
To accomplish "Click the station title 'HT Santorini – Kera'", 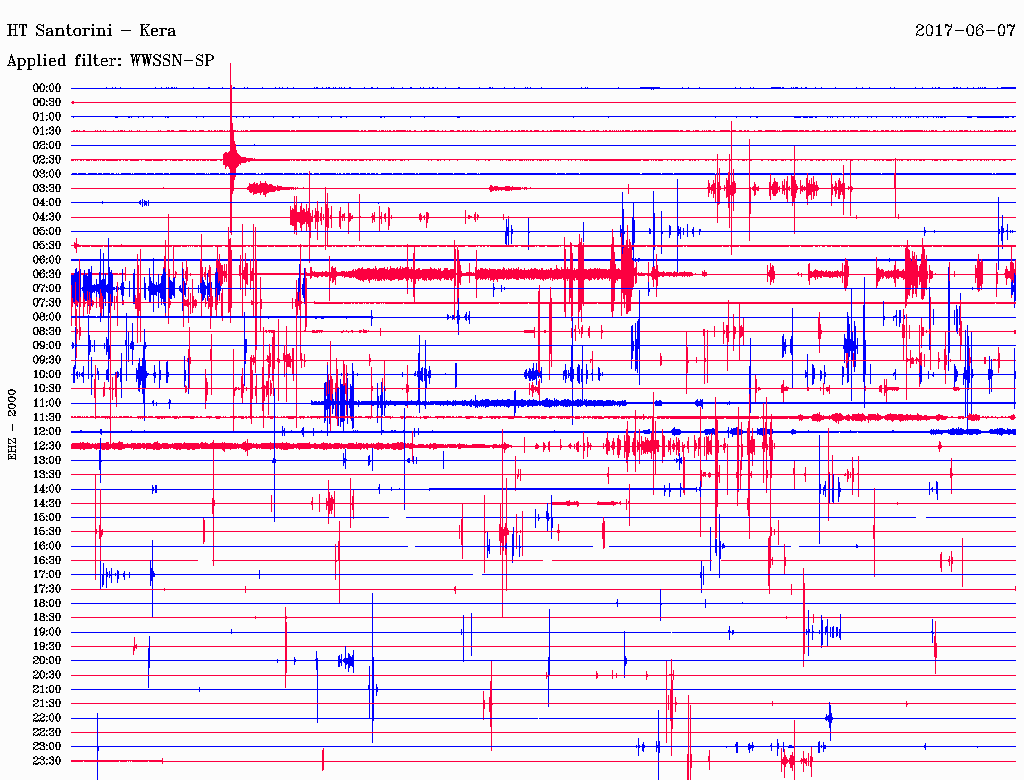I will pos(91,31).
